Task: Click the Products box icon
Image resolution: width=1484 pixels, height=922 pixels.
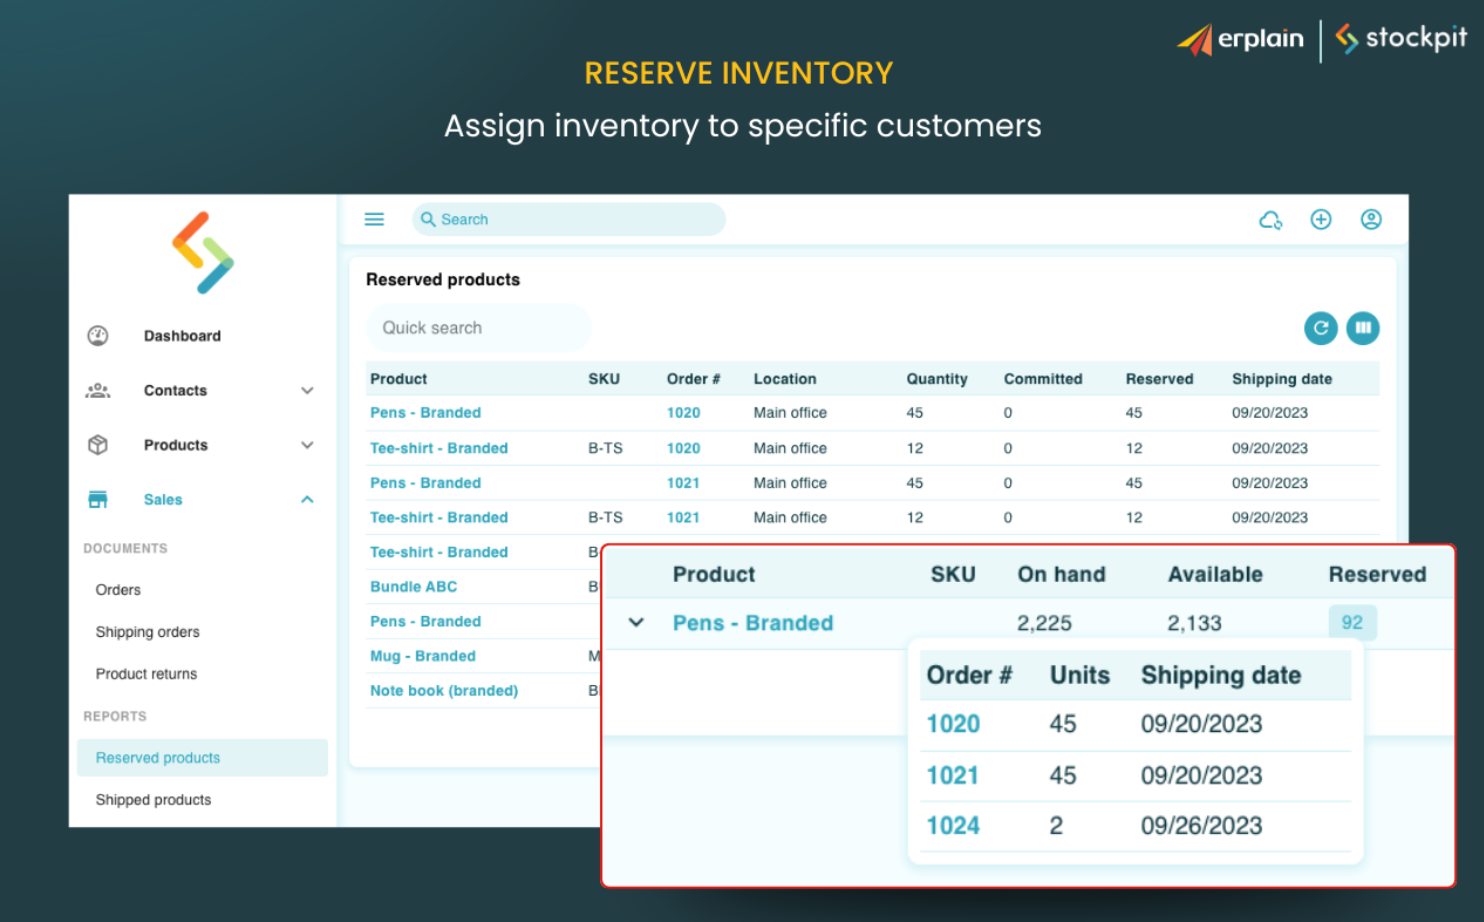Action: pos(98,445)
